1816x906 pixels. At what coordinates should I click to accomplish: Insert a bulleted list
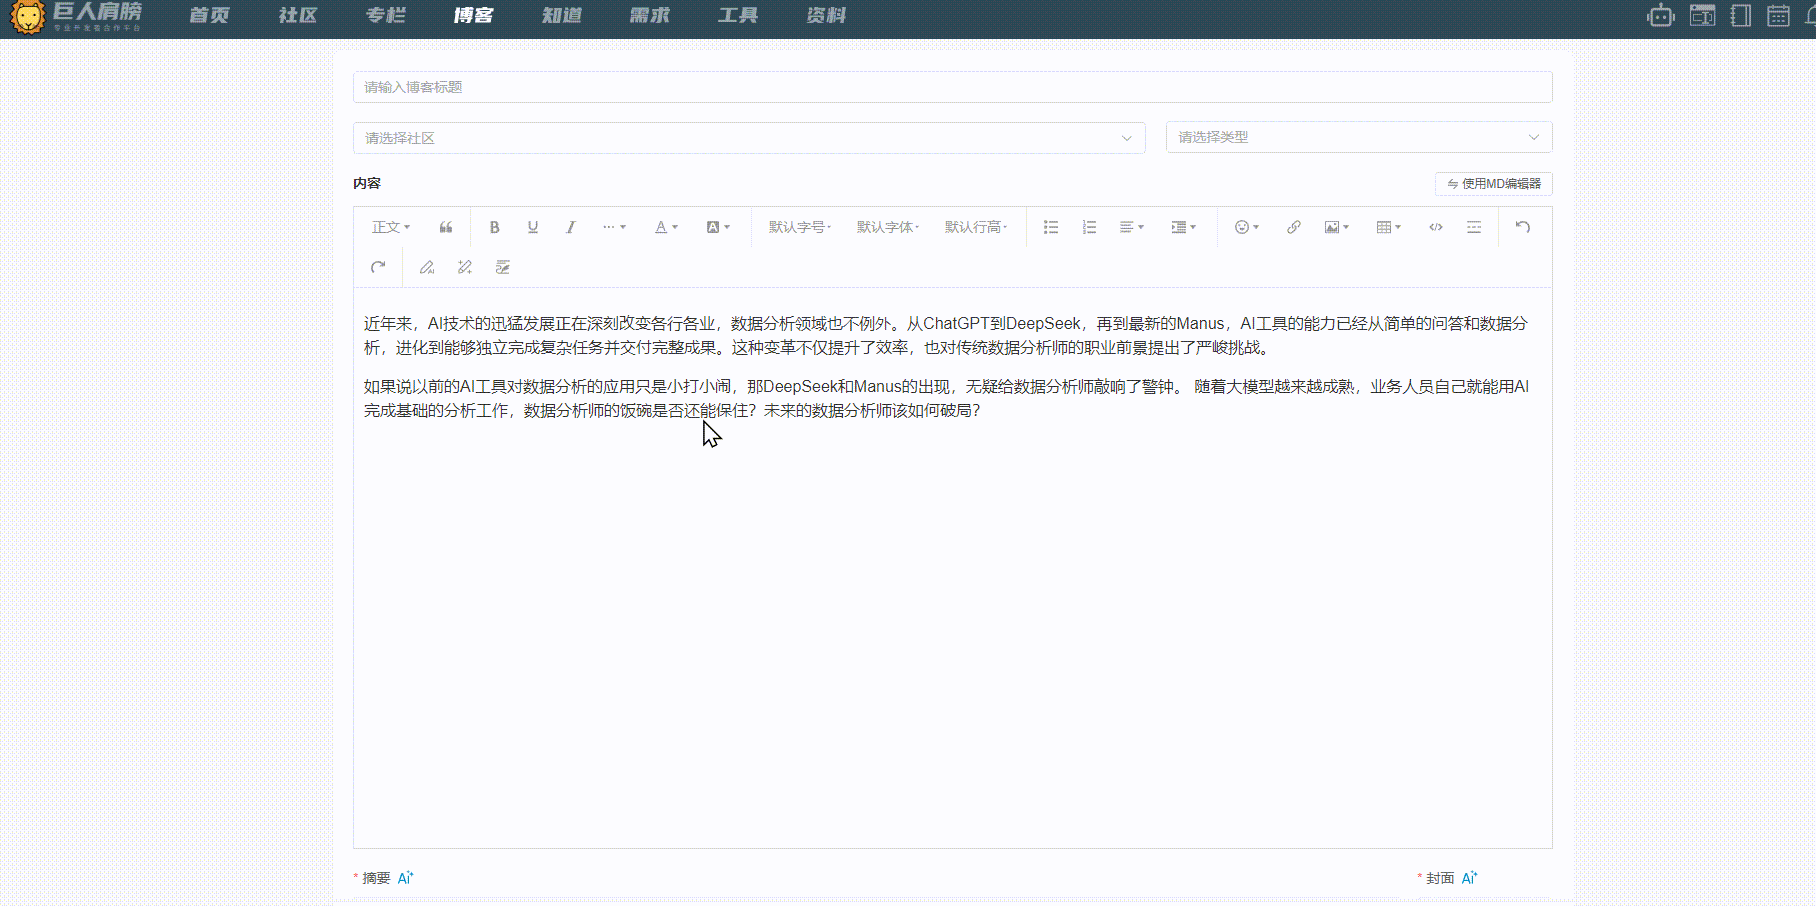click(1051, 227)
